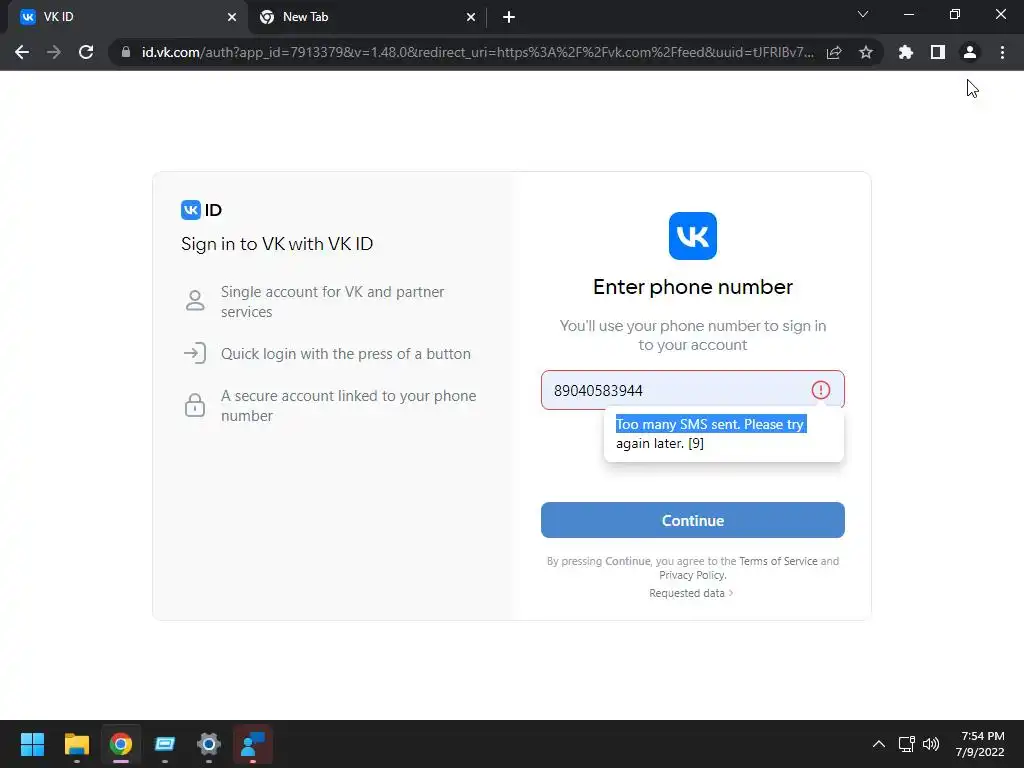Expand the Requested data link
The width and height of the screenshot is (1024, 768).
point(691,593)
